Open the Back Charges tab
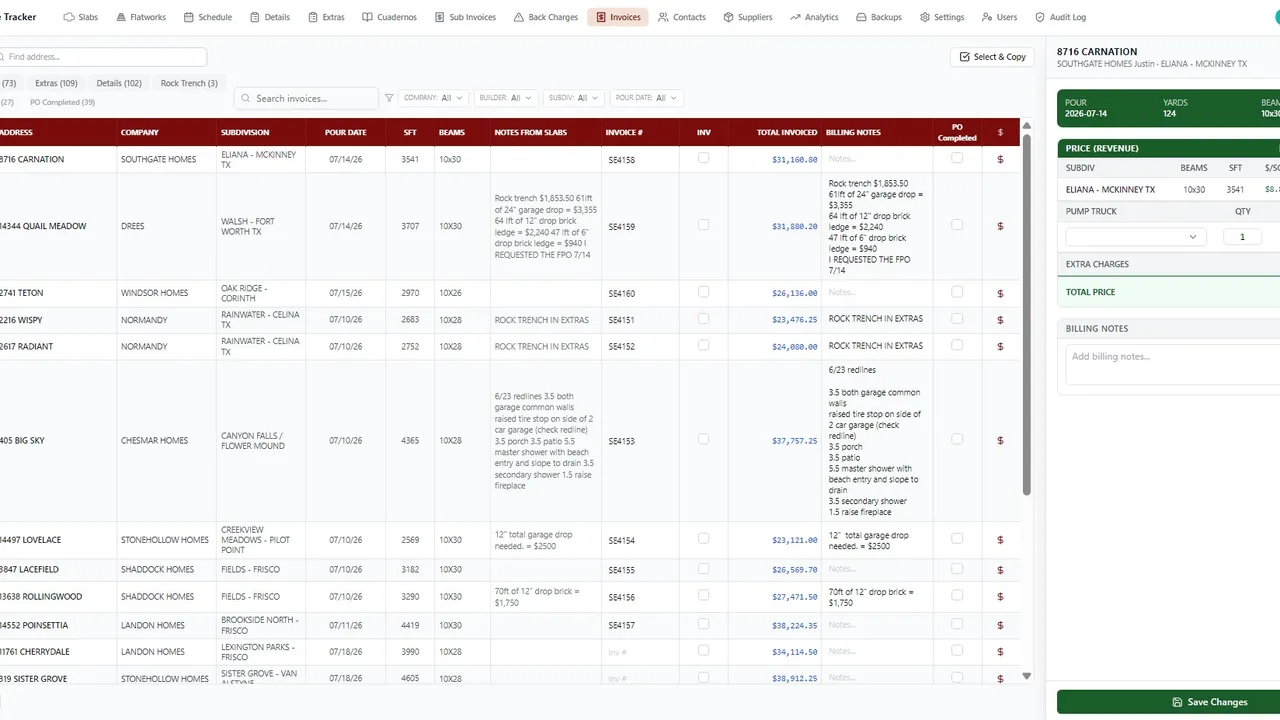The height and width of the screenshot is (720, 1280). pyautogui.click(x=546, y=17)
